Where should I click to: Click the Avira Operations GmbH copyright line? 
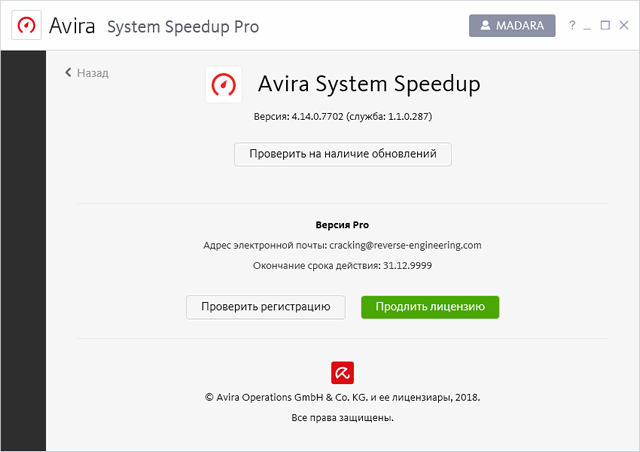coord(342,397)
